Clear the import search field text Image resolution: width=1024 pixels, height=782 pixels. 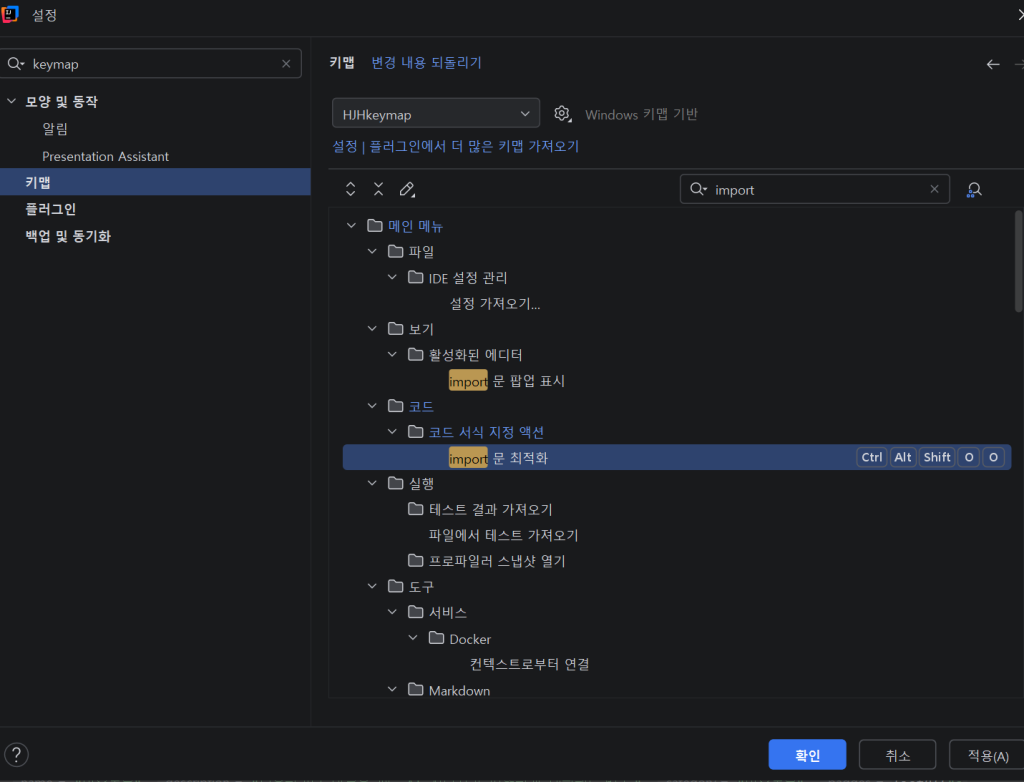coord(934,189)
